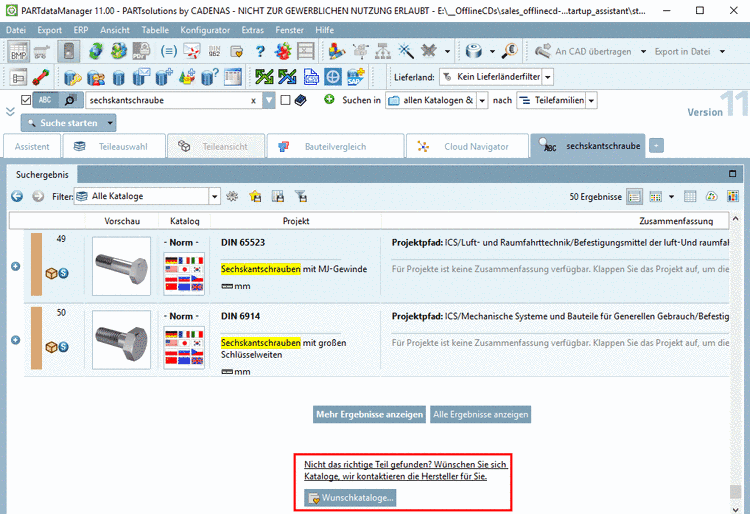Expand the double chevron below search checkbox

[x=10, y=111]
